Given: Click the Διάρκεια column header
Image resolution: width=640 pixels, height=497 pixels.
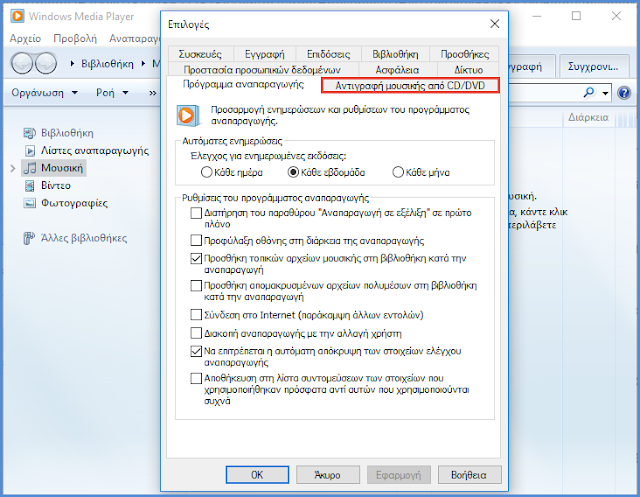Looking at the screenshot, I should pyautogui.click(x=589, y=118).
